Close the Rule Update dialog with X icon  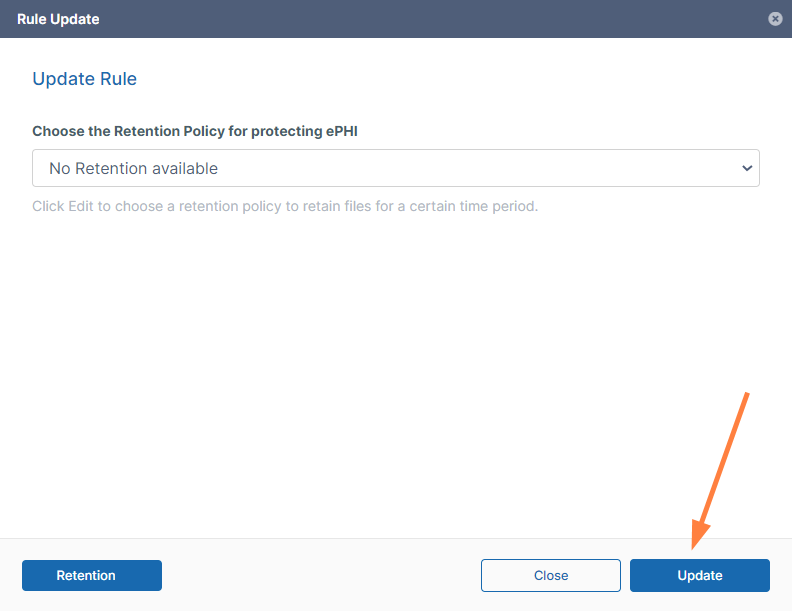pyautogui.click(x=774, y=19)
